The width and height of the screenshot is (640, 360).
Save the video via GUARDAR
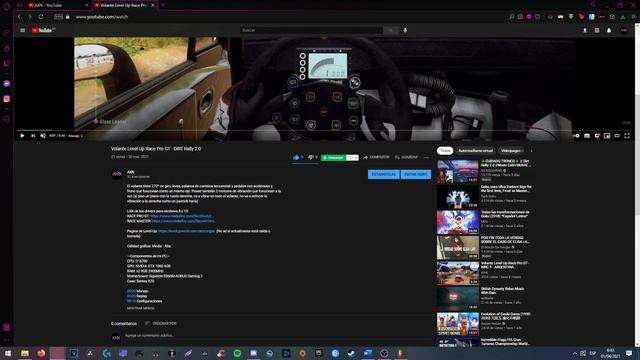point(407,157)
